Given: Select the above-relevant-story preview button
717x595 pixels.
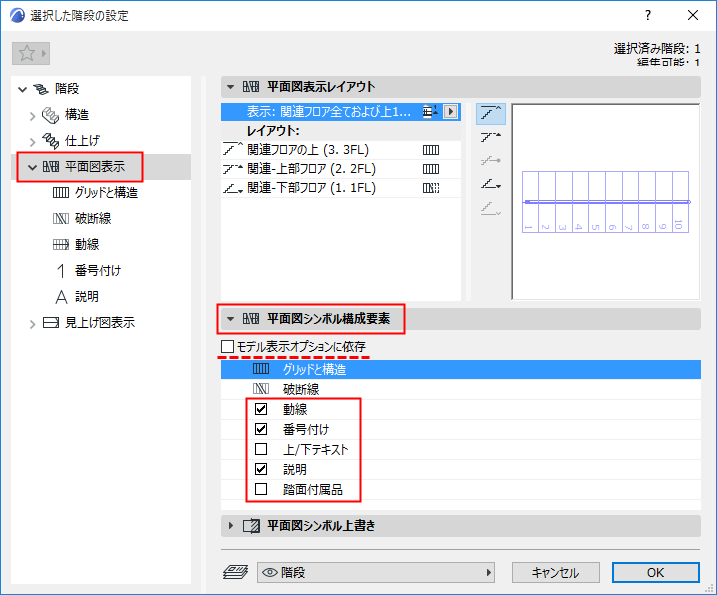Looking at the screenshot, I should point(491,113).
